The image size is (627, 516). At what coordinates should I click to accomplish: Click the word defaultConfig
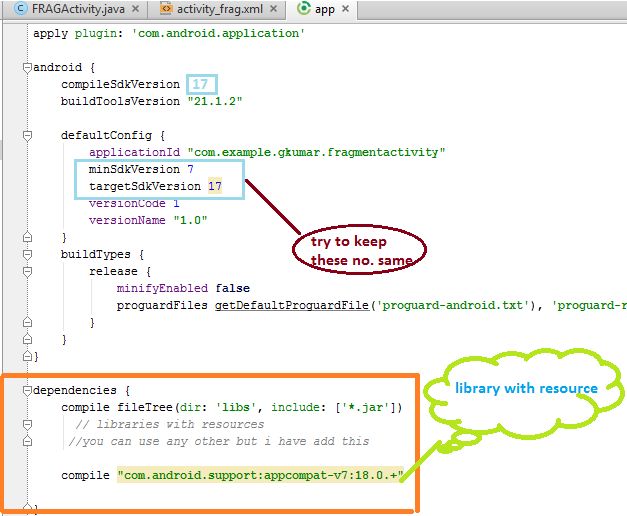coord(106,136)
